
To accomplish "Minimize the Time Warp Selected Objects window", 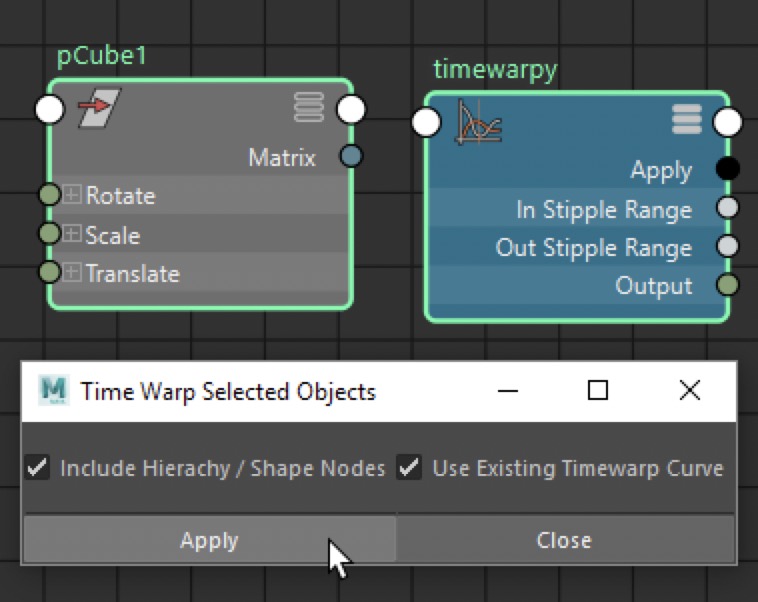I will tap(508, 390).
